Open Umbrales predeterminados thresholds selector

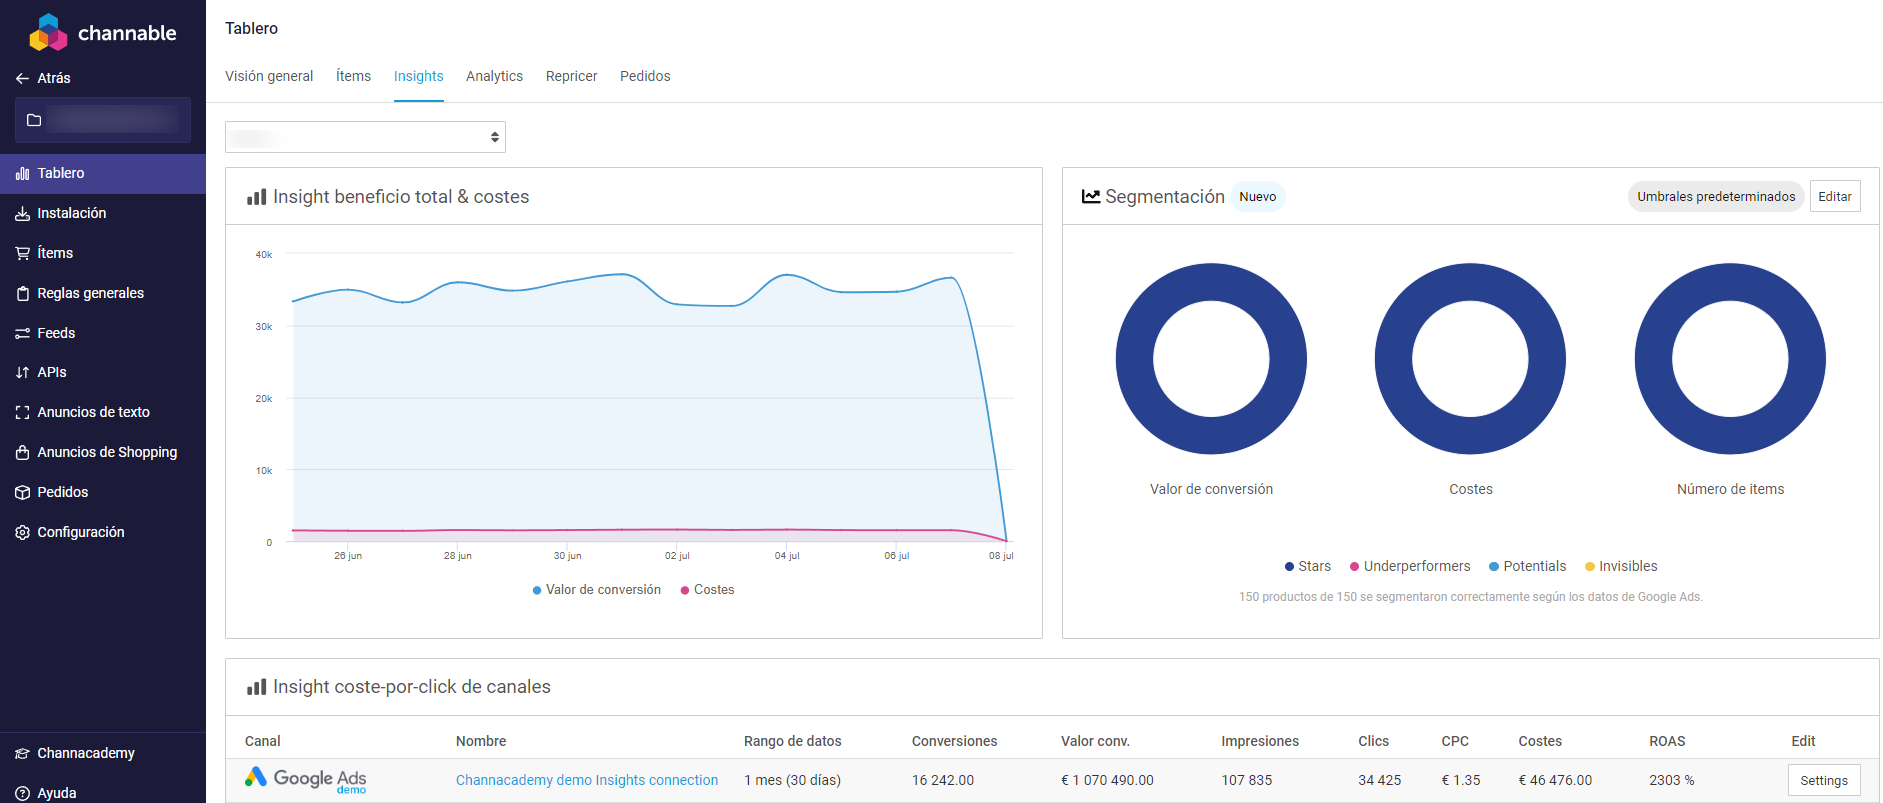click(1715, 196)
